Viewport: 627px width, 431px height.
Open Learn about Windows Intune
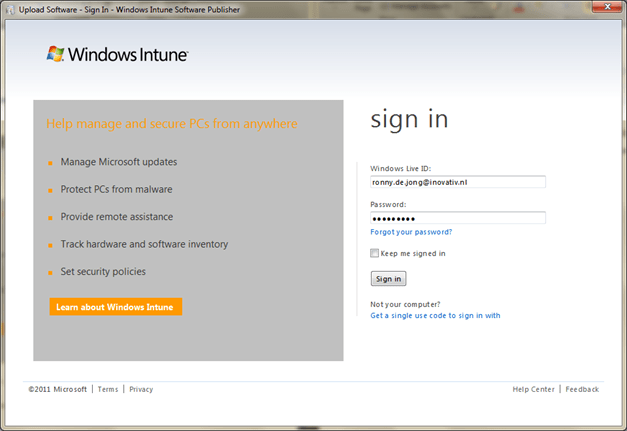[115, 306]
